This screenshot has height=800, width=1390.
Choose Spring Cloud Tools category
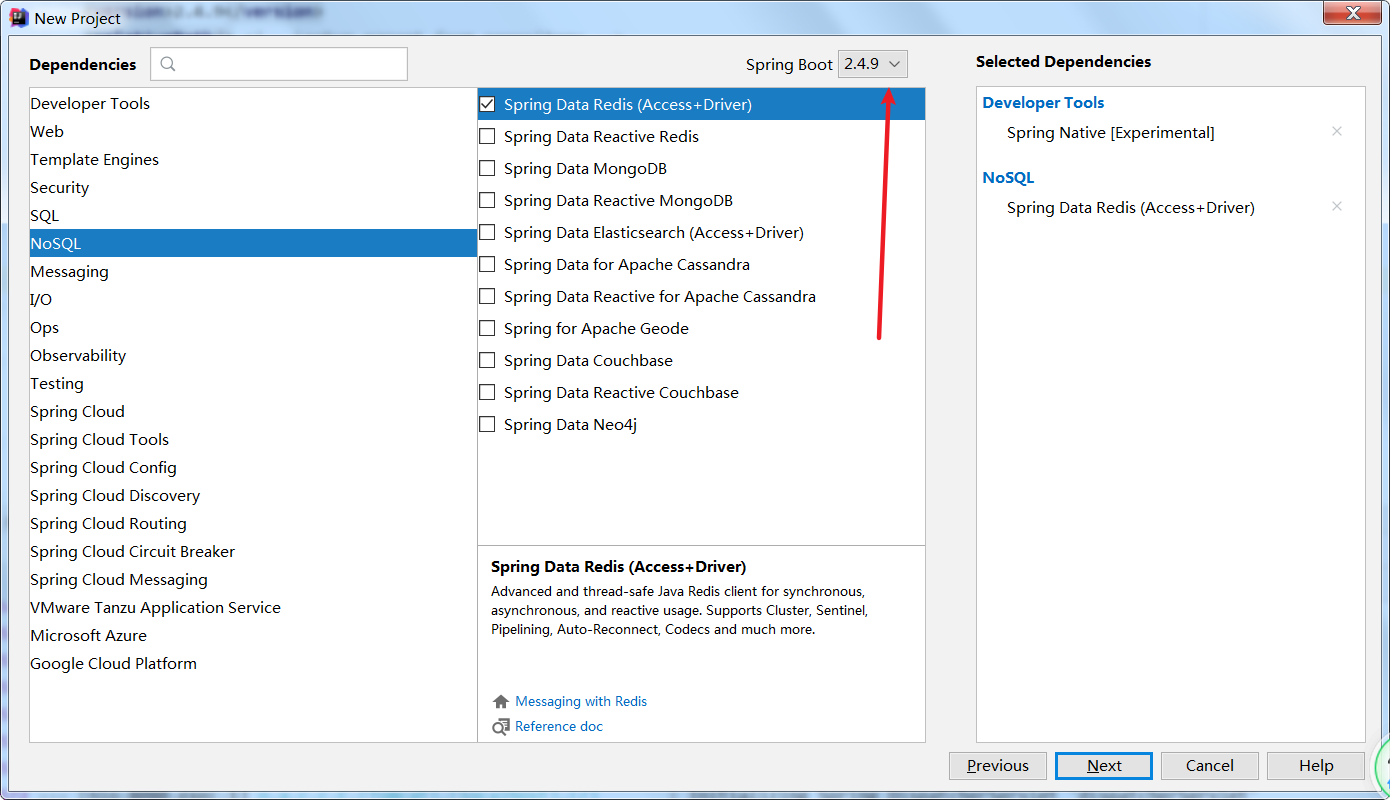(253, 440)
